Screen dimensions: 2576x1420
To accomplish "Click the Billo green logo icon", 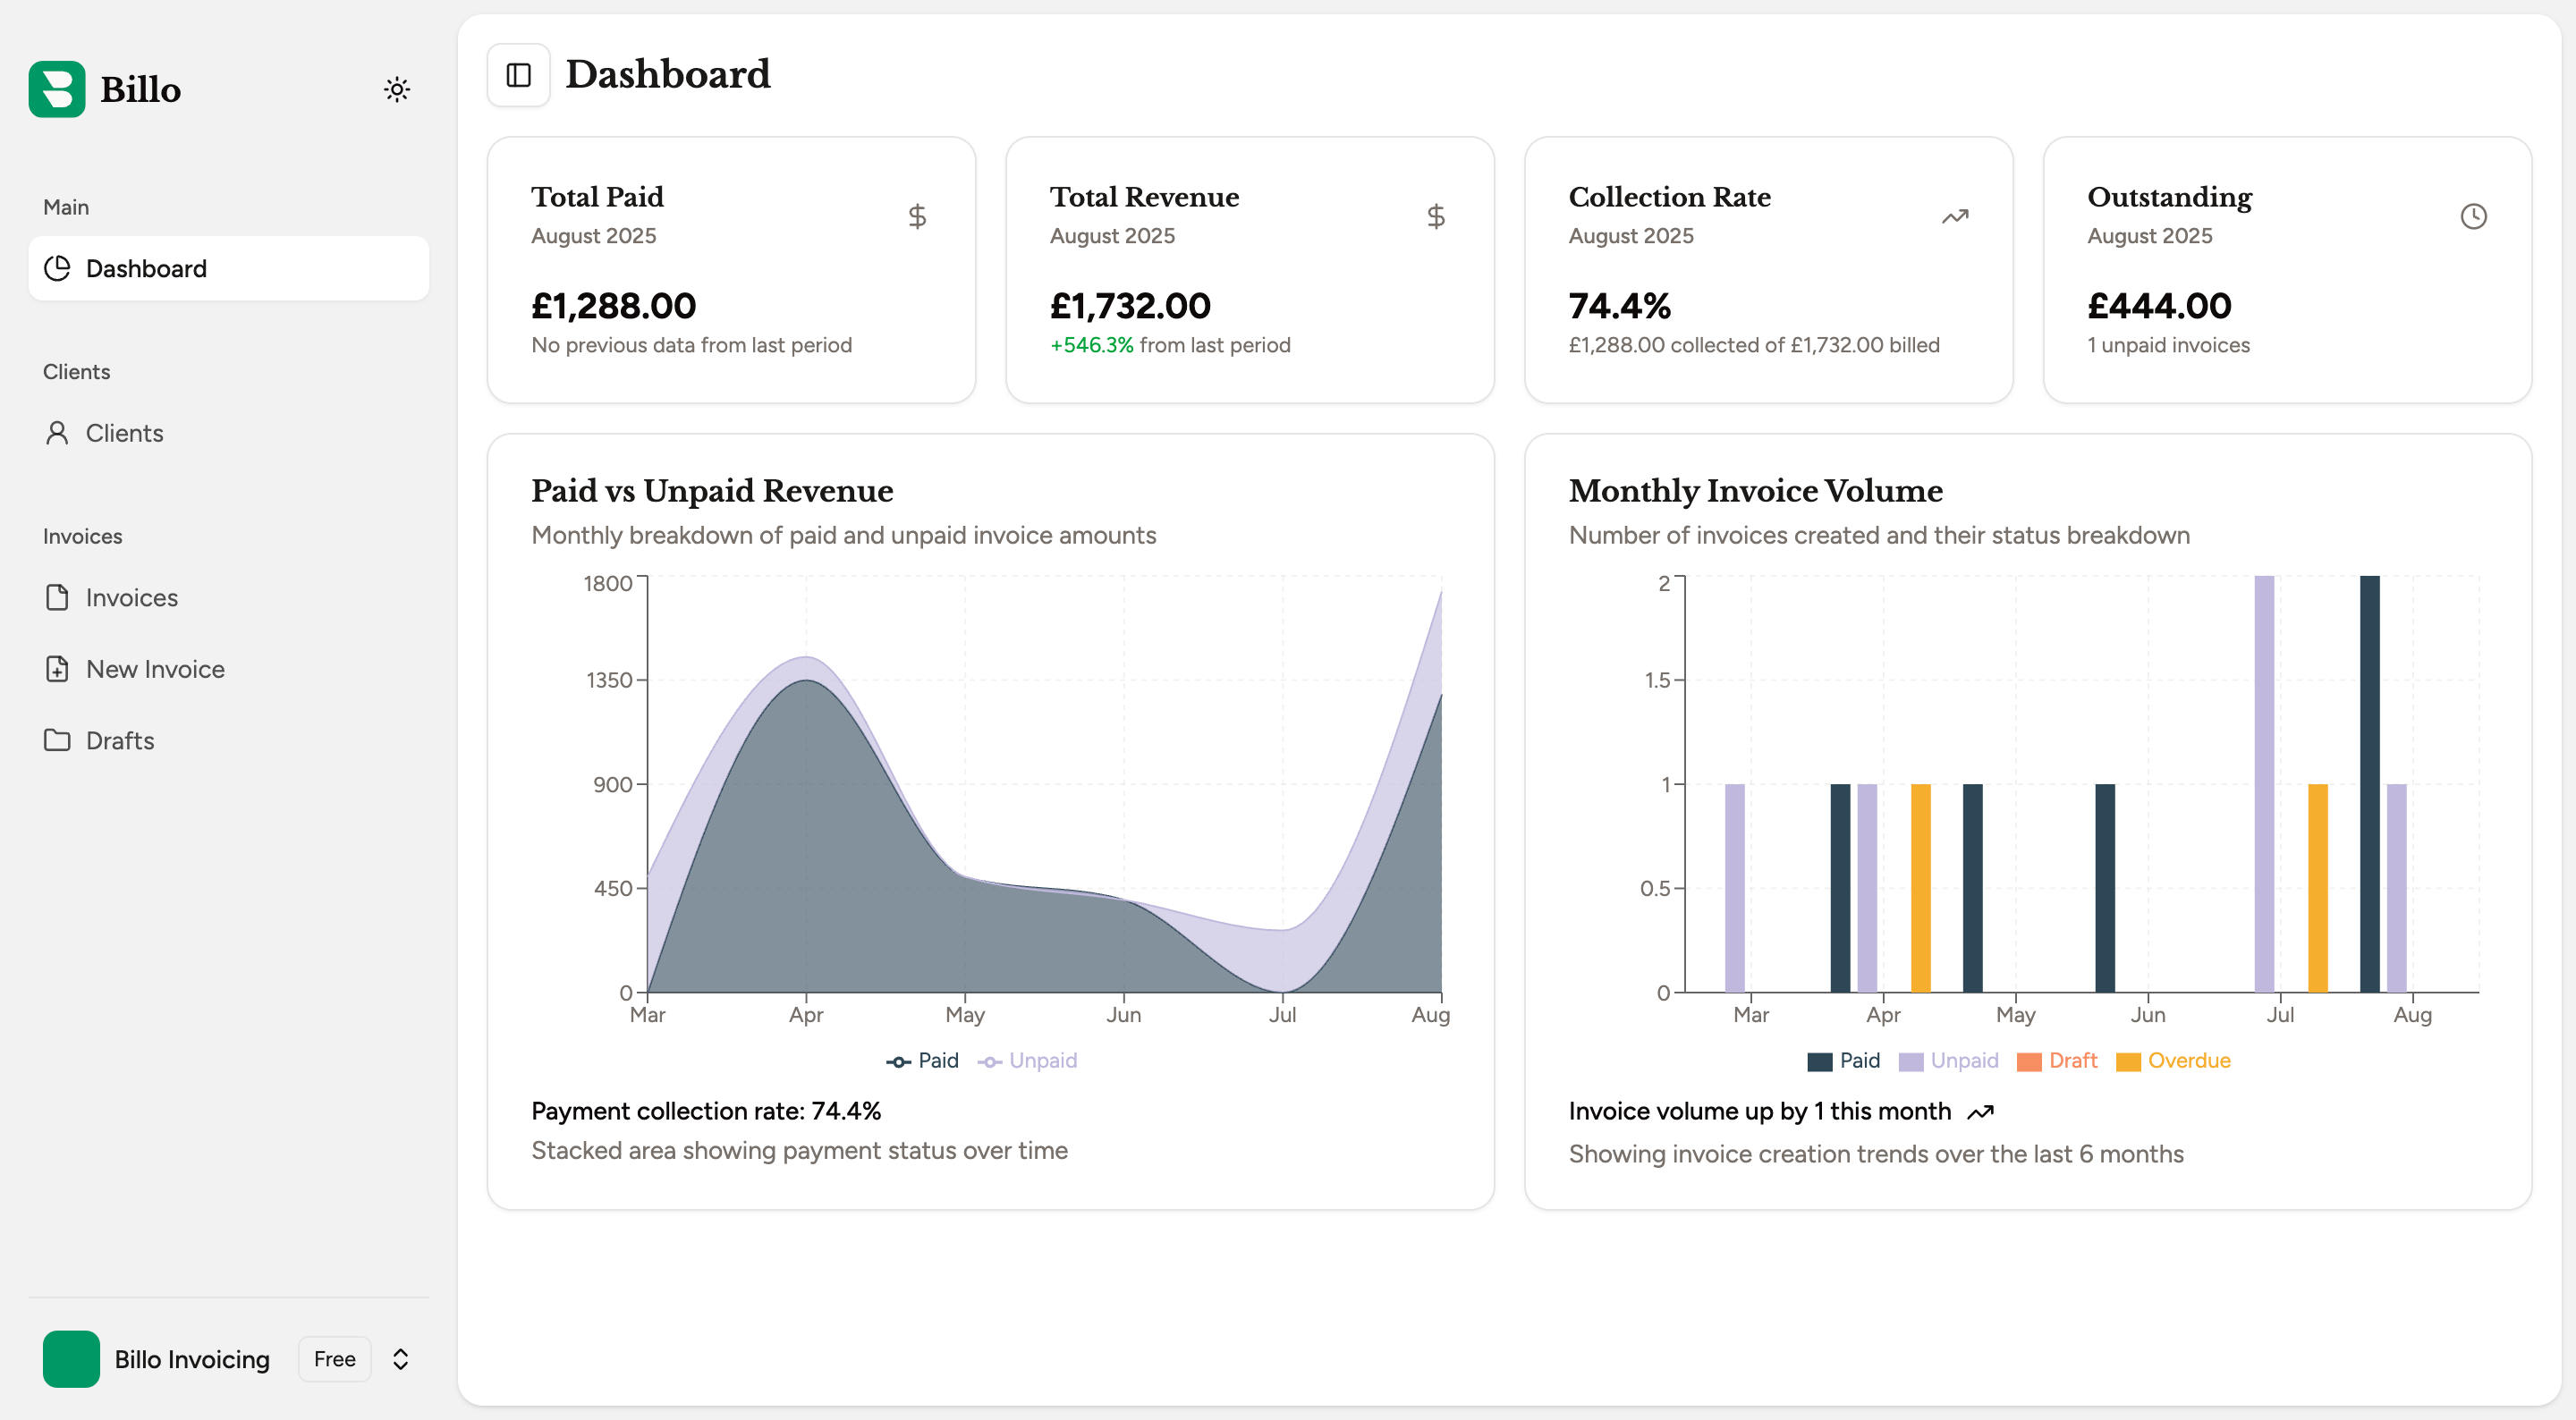I will click(57, 89).
